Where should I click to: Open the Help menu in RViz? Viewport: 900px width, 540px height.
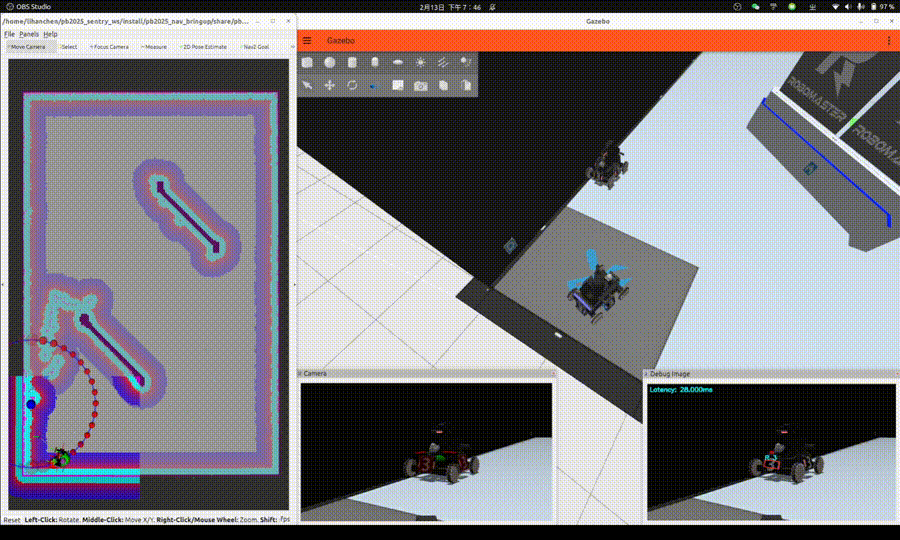(51, 34)
